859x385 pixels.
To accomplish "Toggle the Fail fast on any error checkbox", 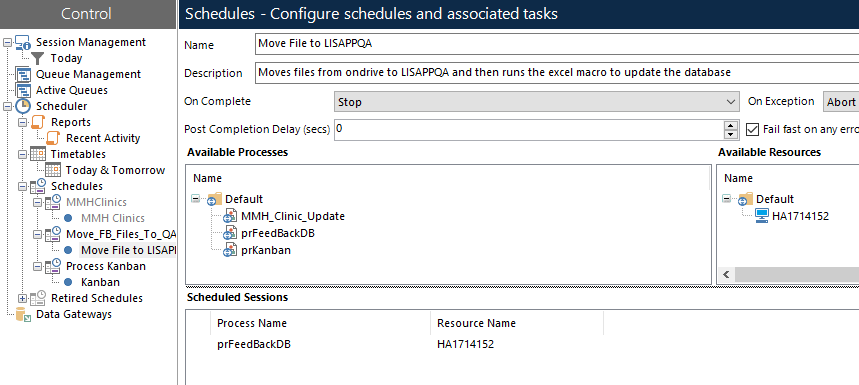I will pyautogui.click(x=753, y=130).
